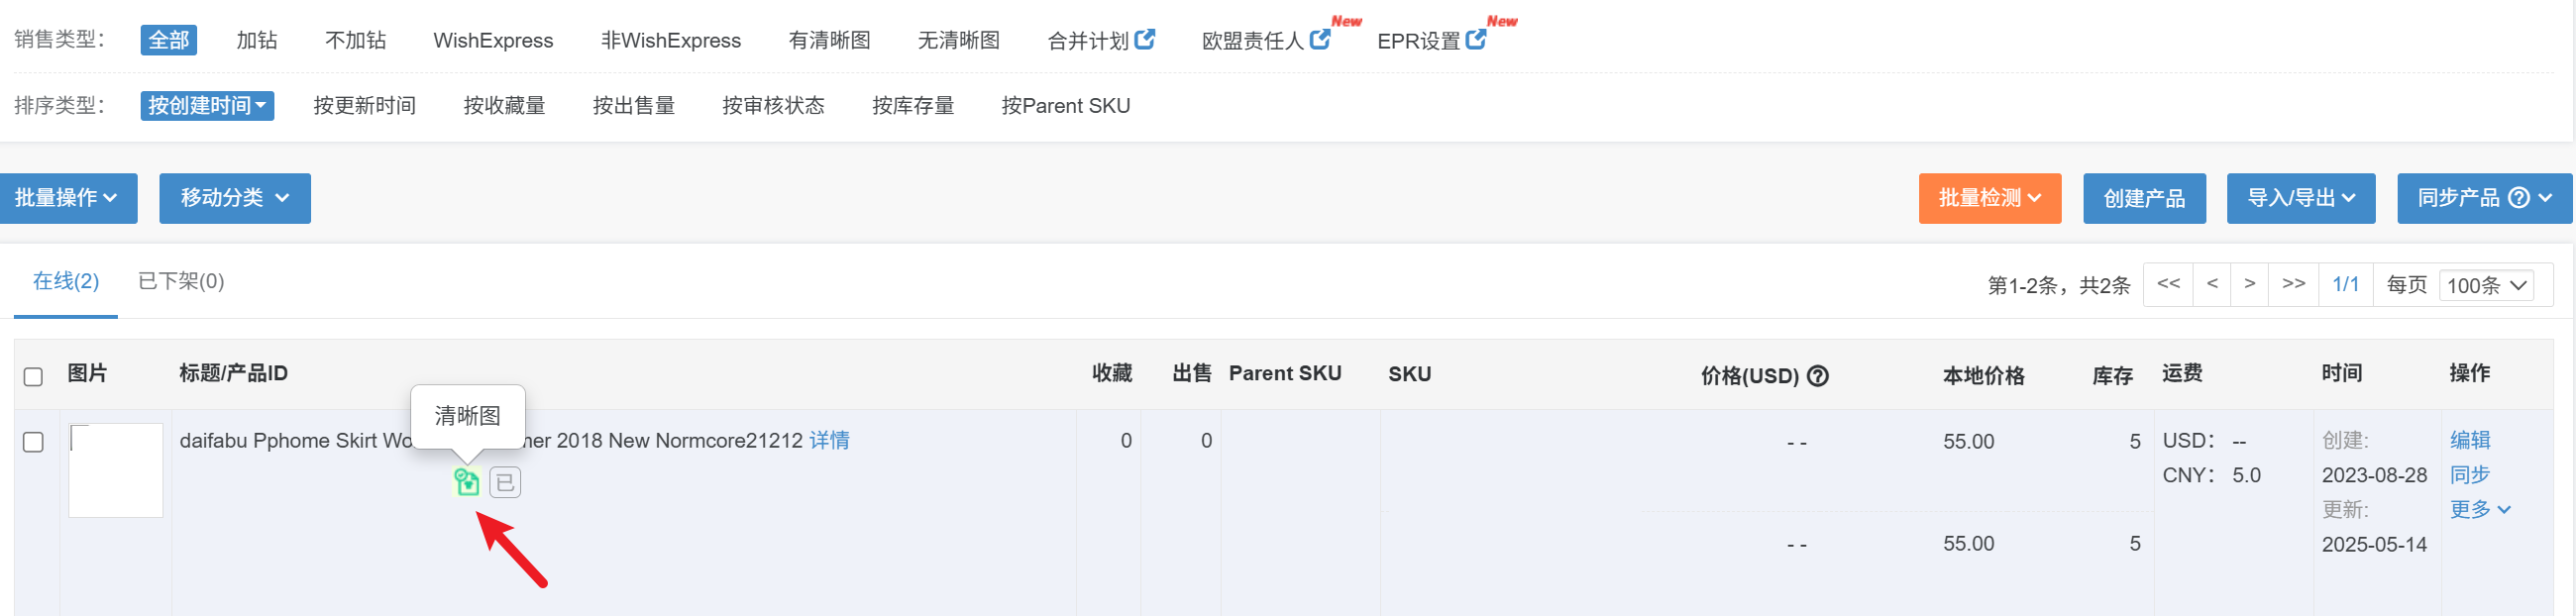
Task: Open the 移动分类 dropdown
Action: coord(235,198)
